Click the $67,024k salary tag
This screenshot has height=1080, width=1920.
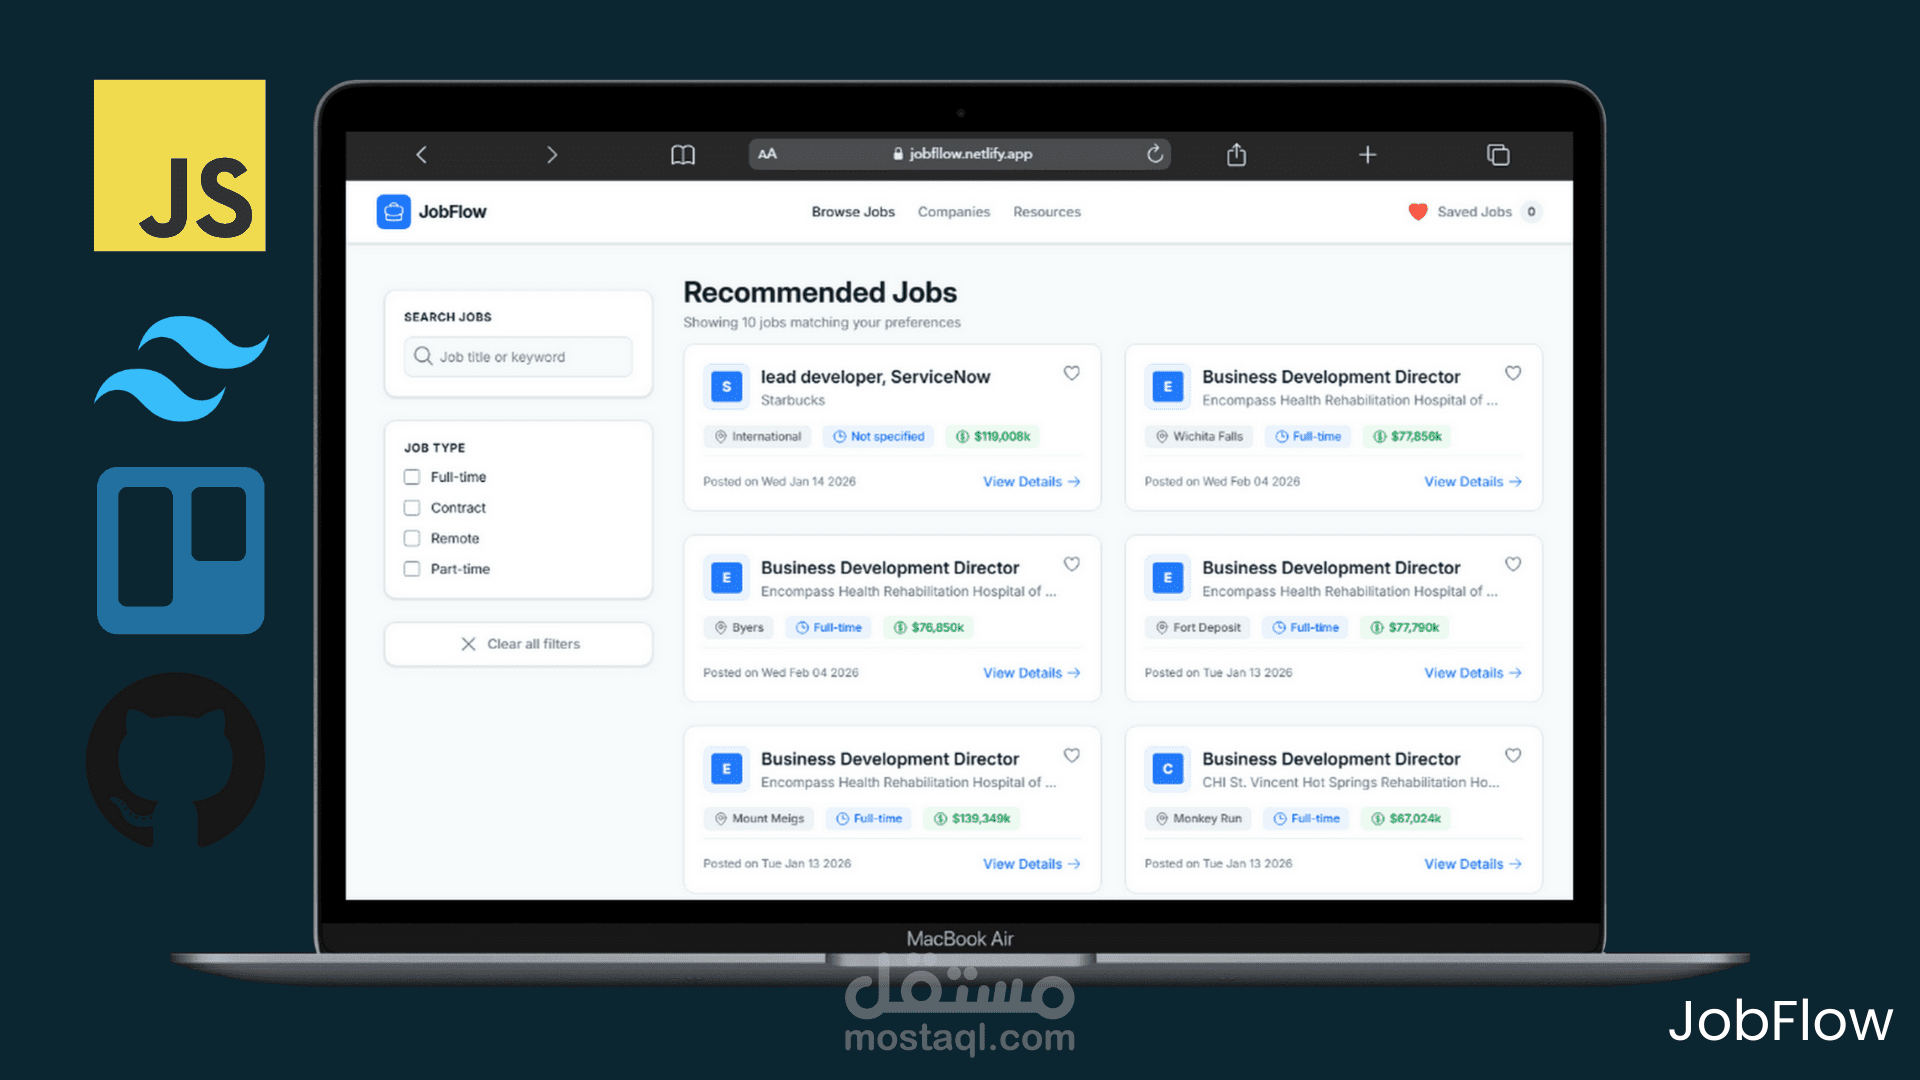1406,819
